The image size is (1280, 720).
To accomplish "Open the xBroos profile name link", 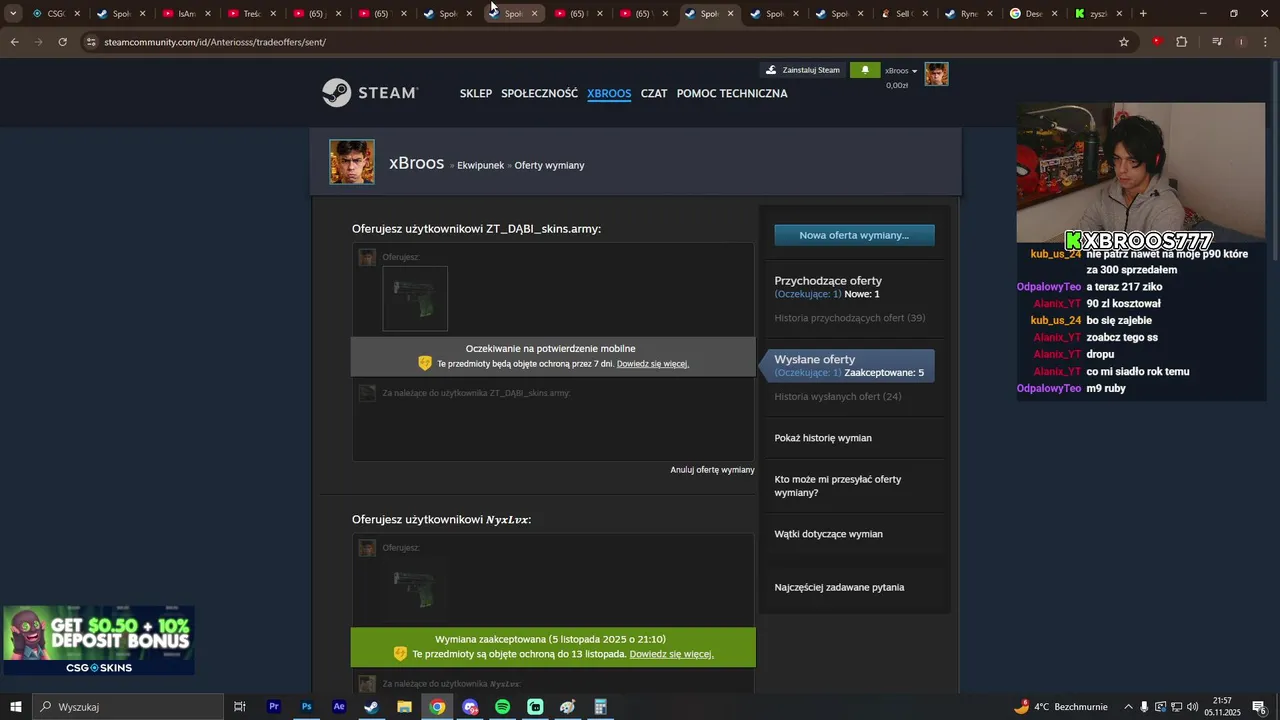I will point(416,163).
